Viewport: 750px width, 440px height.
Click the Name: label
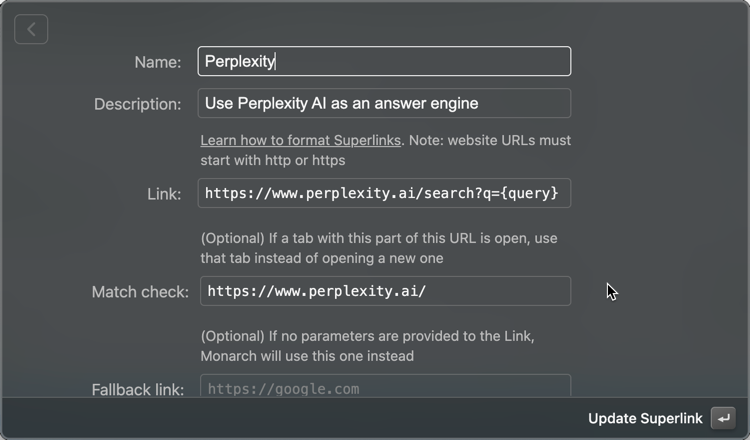point(158,62)
